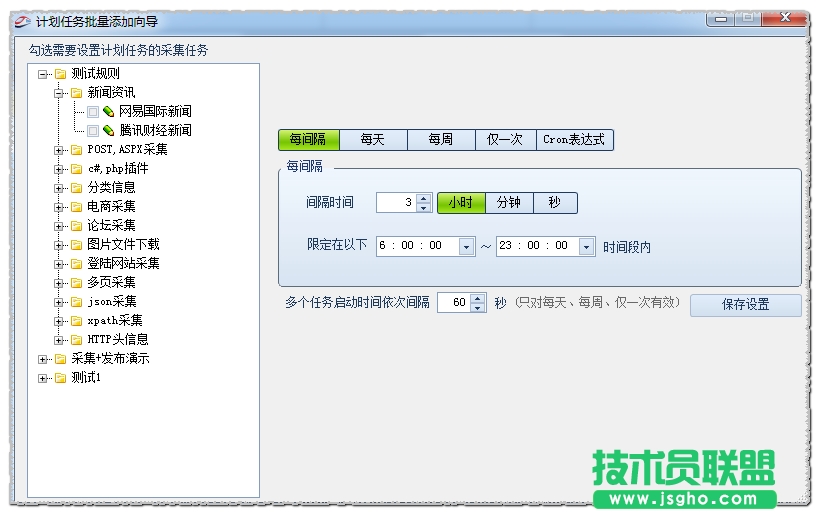
Task: Switch to the 仅一次 tab
Action: coord(505,140)
